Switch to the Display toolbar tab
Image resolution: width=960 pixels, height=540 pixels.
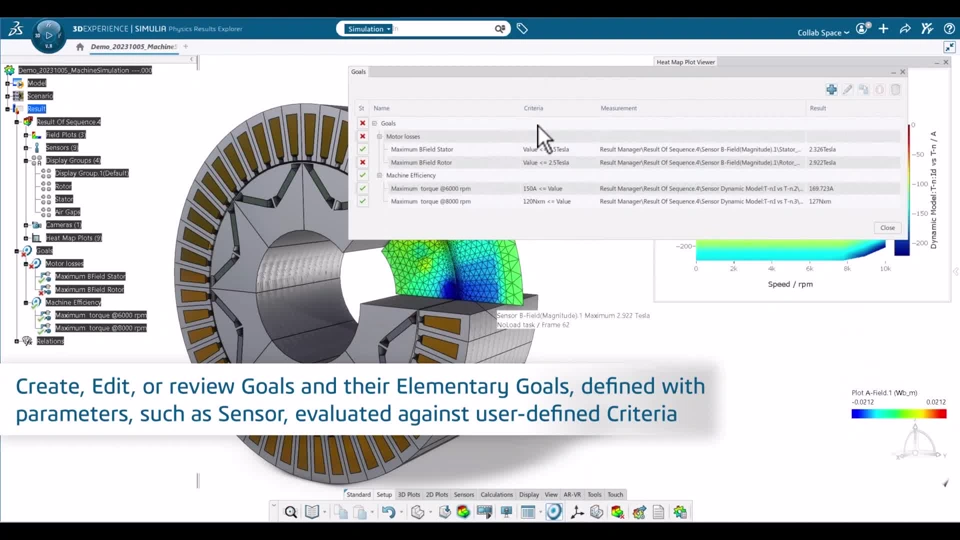(529, 495)
